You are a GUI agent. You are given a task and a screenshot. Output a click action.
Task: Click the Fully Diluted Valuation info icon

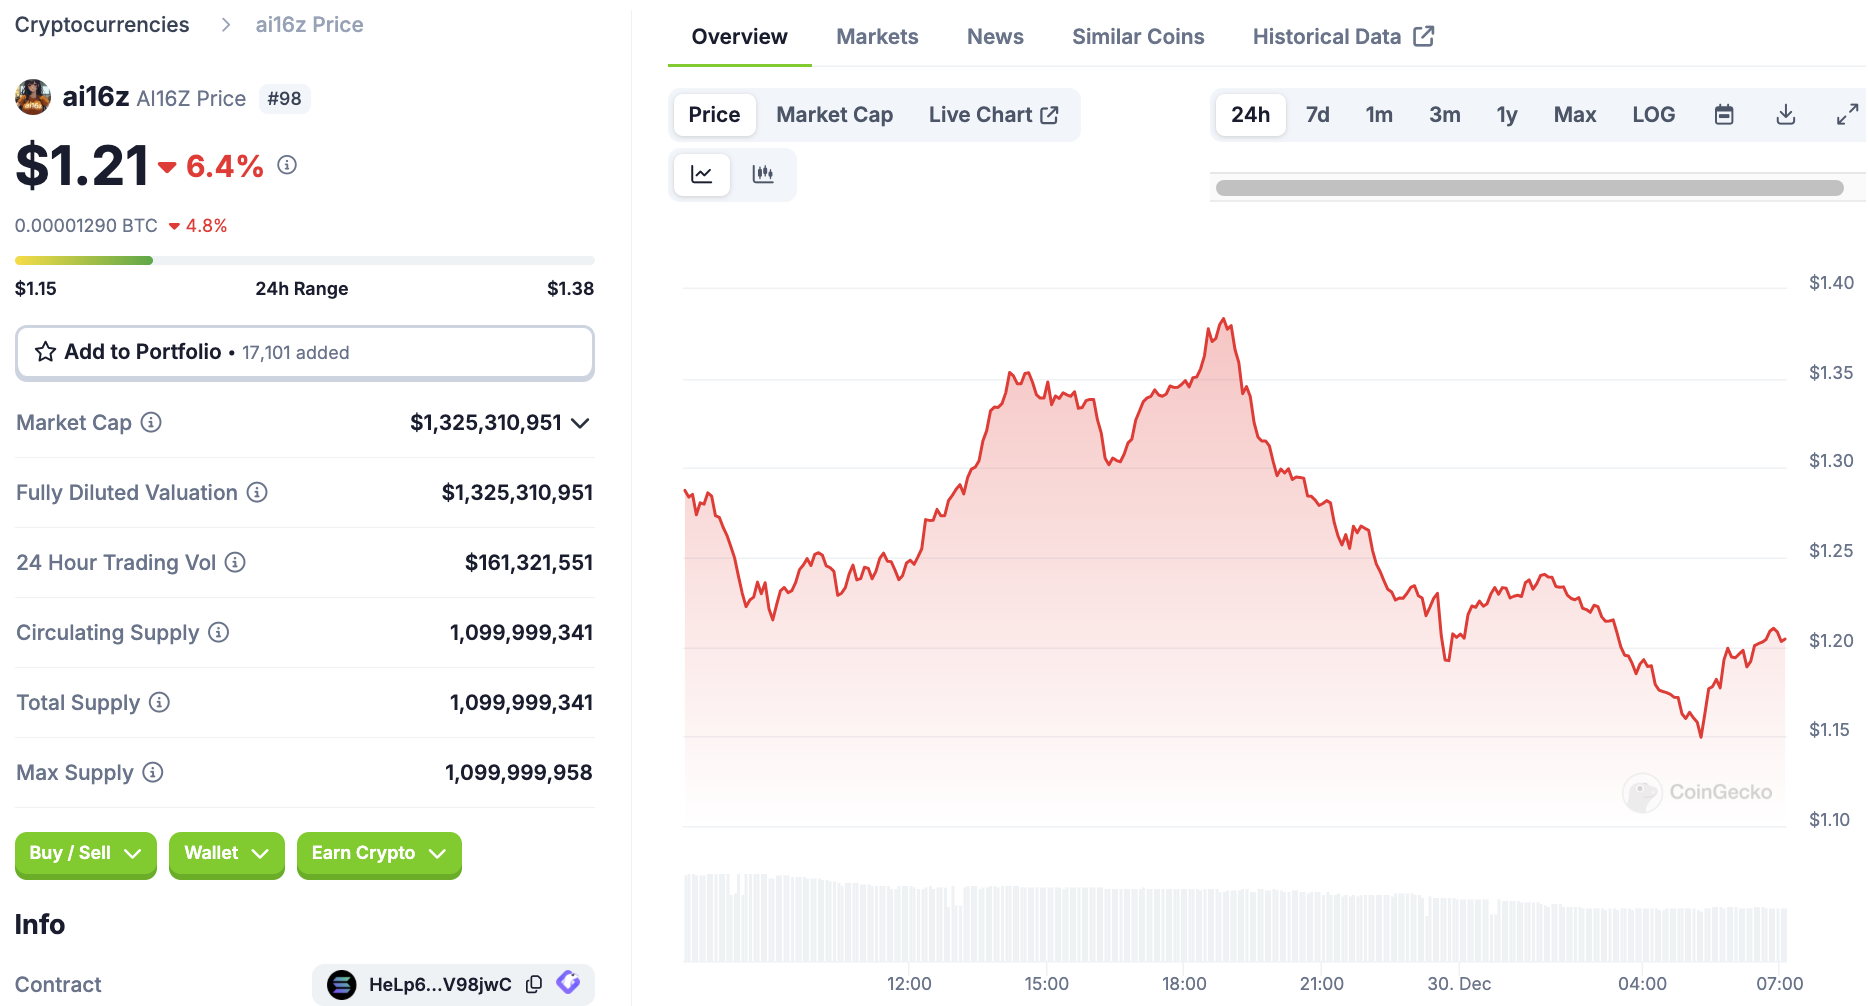pos(257,492)
